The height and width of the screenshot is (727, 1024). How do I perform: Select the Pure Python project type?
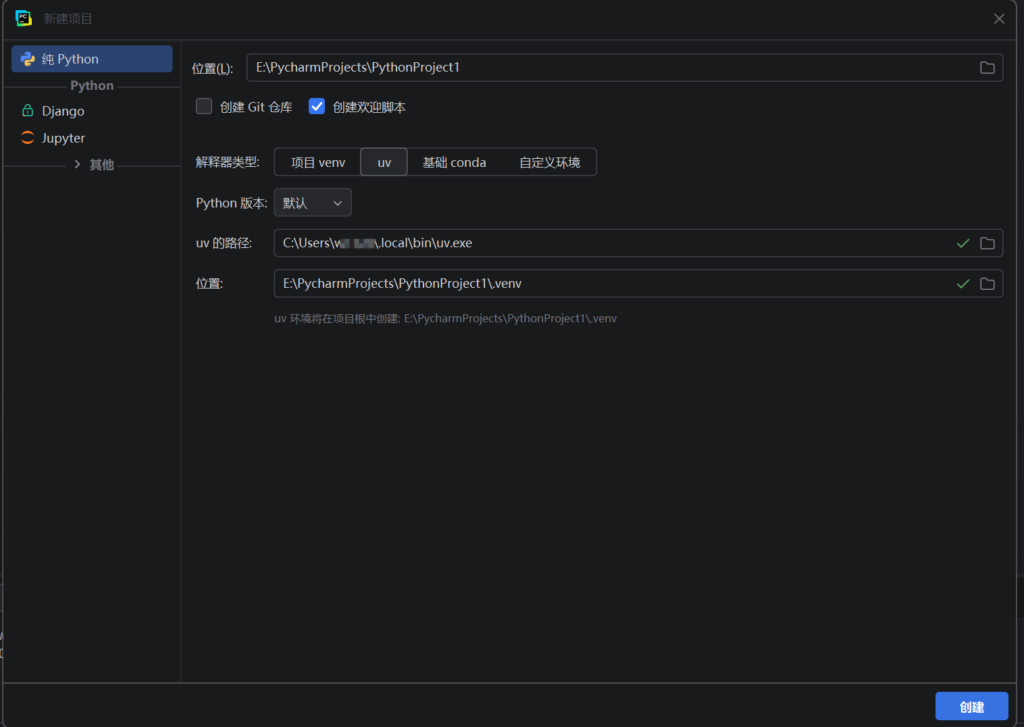[92, 59]
